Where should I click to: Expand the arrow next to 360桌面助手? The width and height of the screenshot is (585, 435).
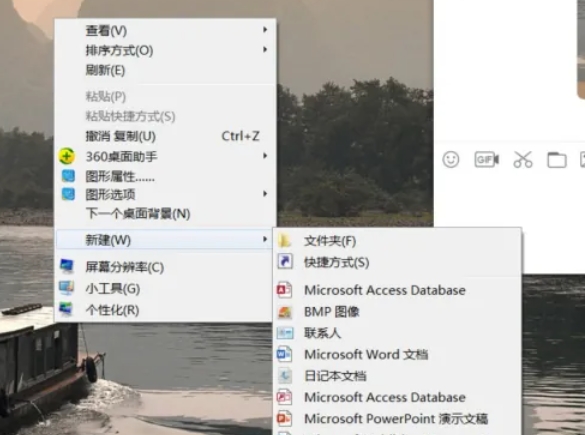coord(265,156)
